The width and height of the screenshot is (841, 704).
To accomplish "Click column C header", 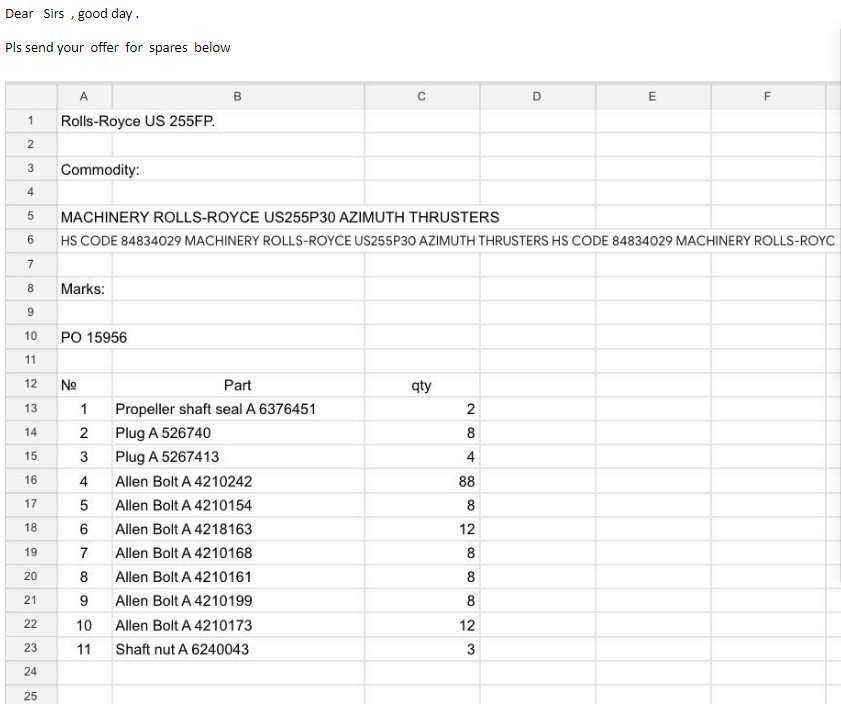I will 421,97.
